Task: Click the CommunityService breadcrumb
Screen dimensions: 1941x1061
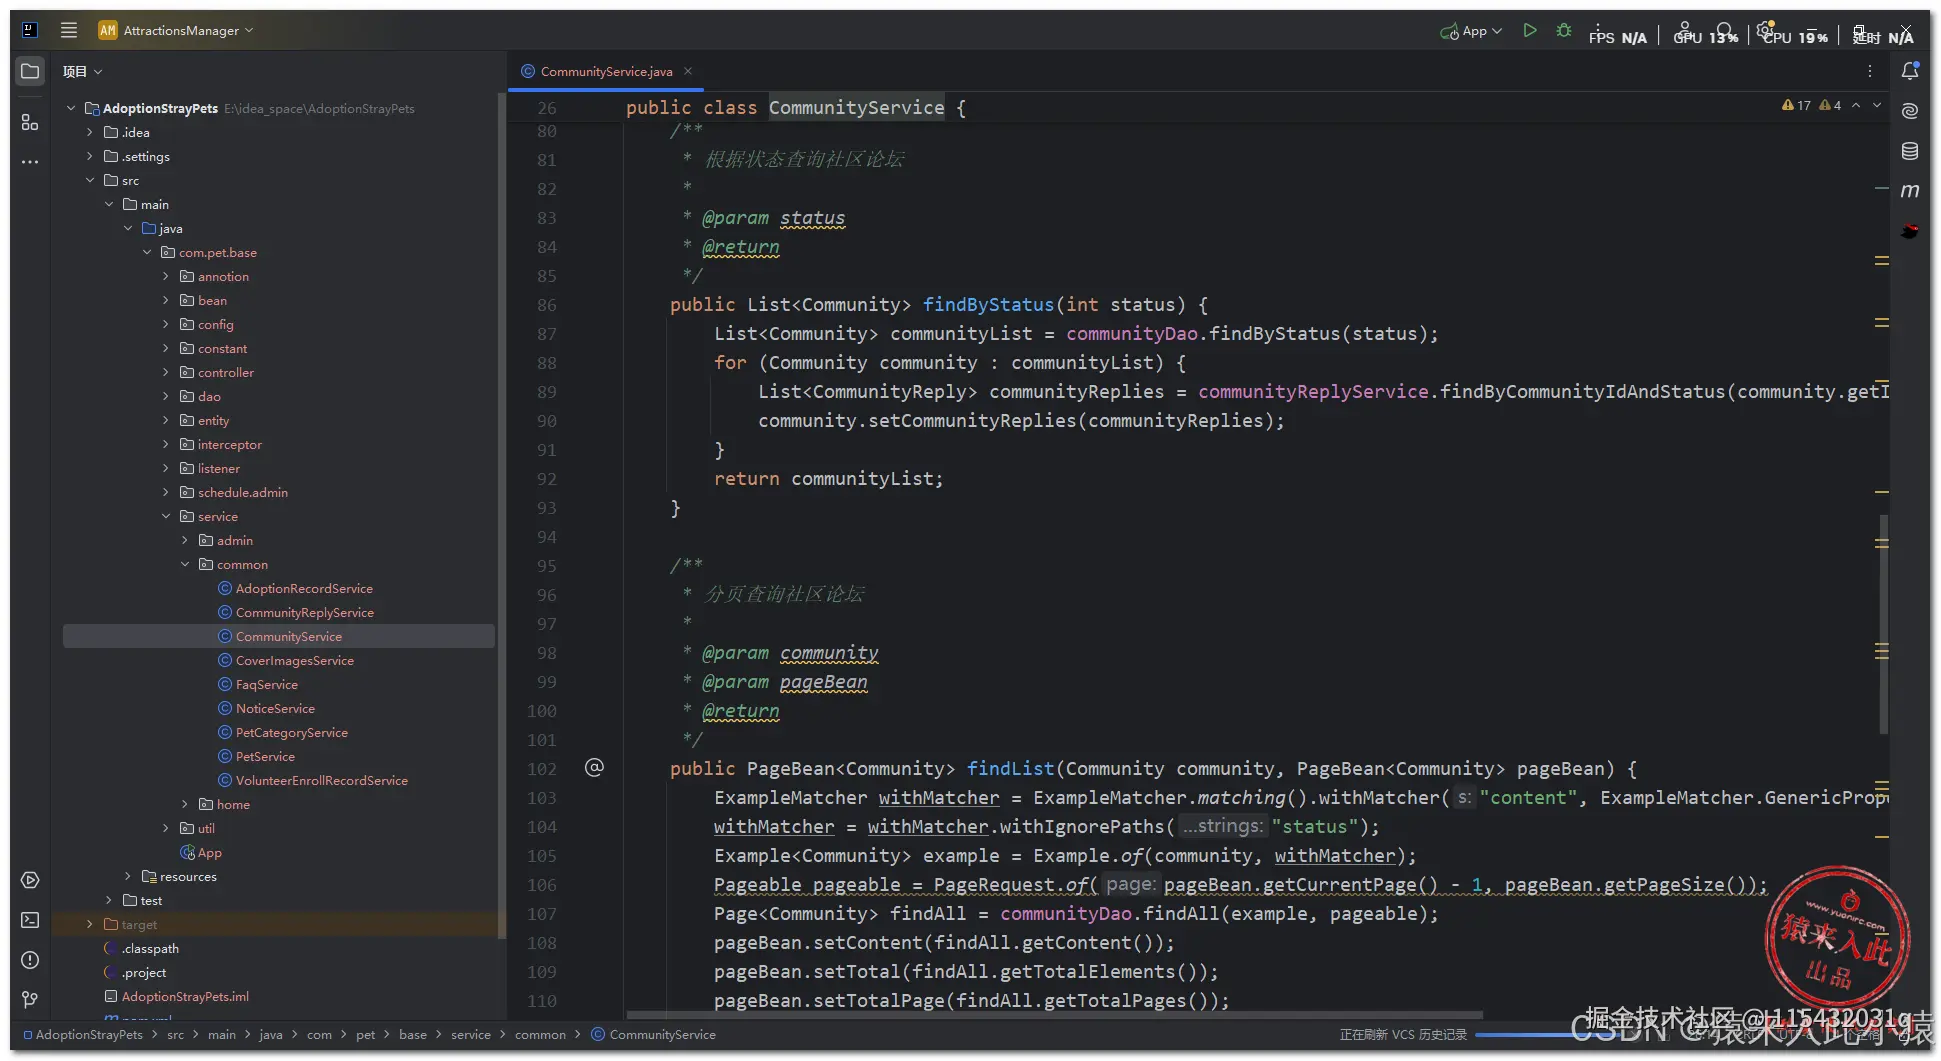Action: coord(654,1034)
